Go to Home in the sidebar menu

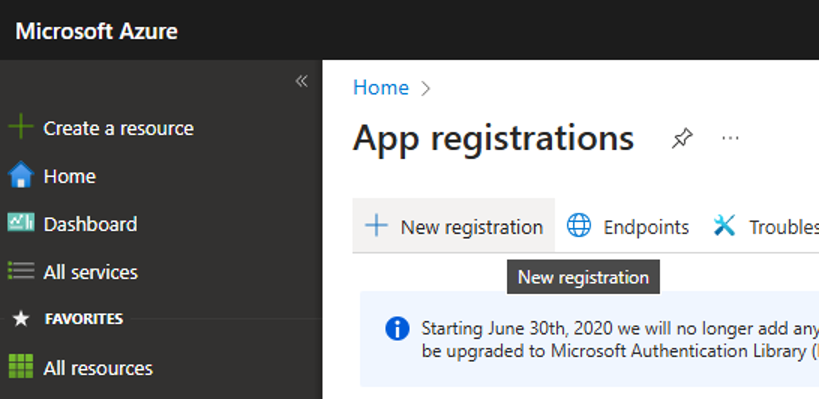(x=70, y=176)
